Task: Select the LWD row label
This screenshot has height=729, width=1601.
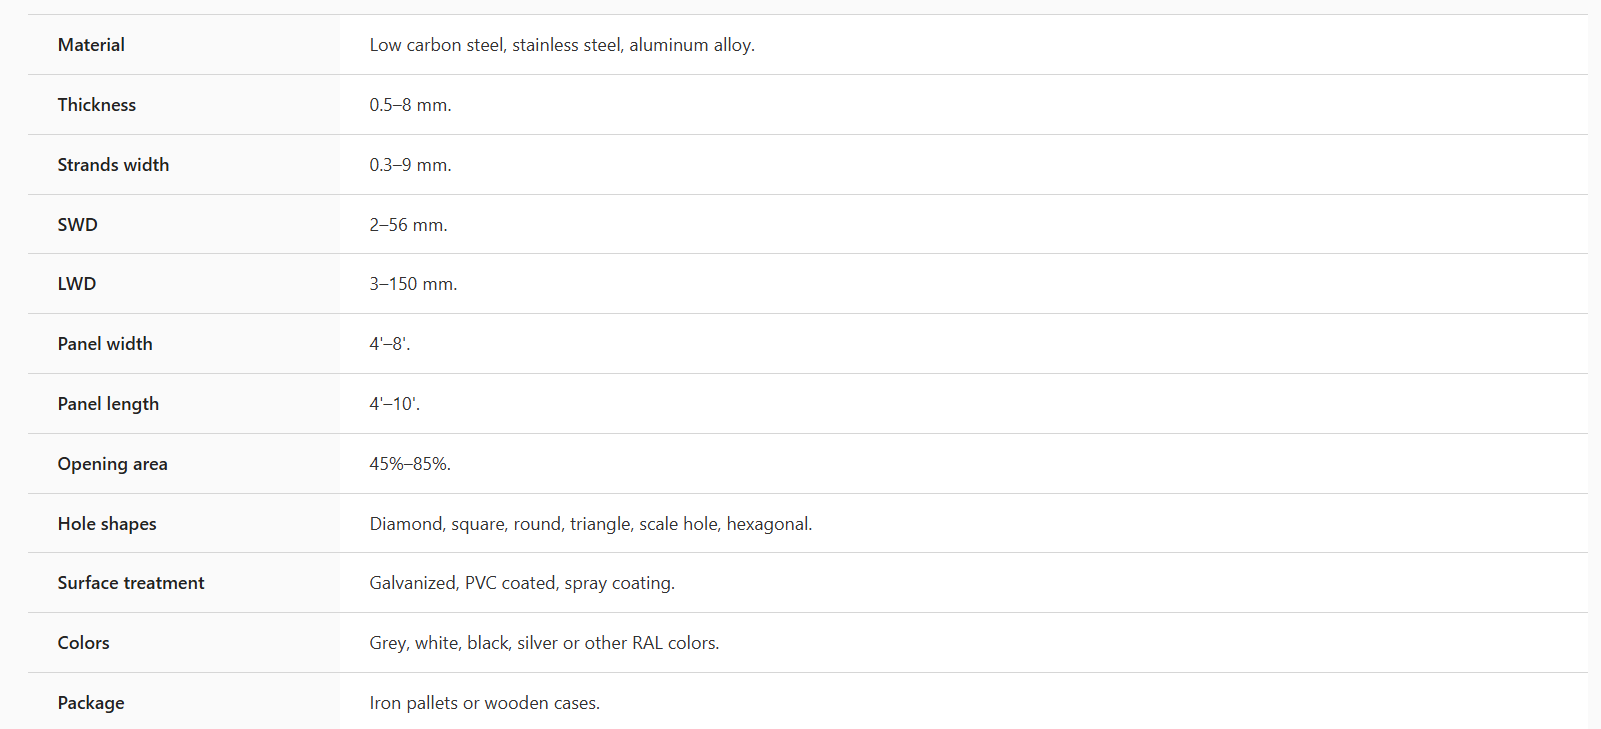Action: pyautogui.click(x=76, y=284)
